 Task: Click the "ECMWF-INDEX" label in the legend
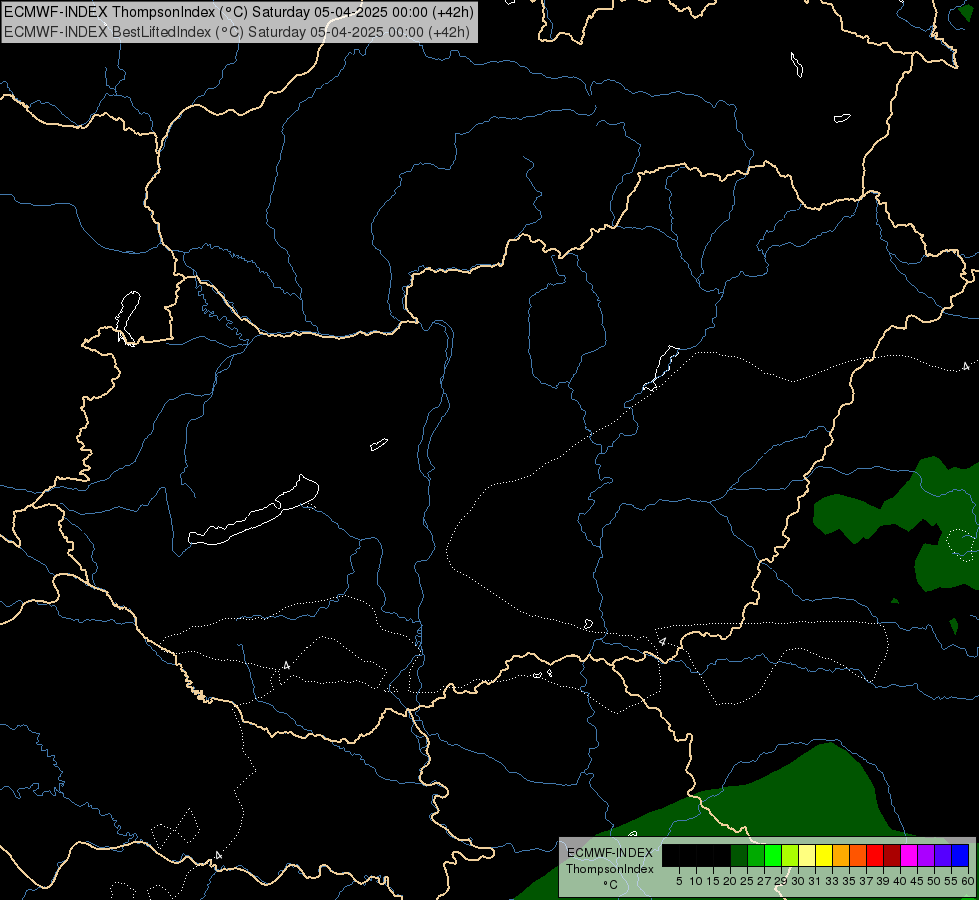coord(610,853)
